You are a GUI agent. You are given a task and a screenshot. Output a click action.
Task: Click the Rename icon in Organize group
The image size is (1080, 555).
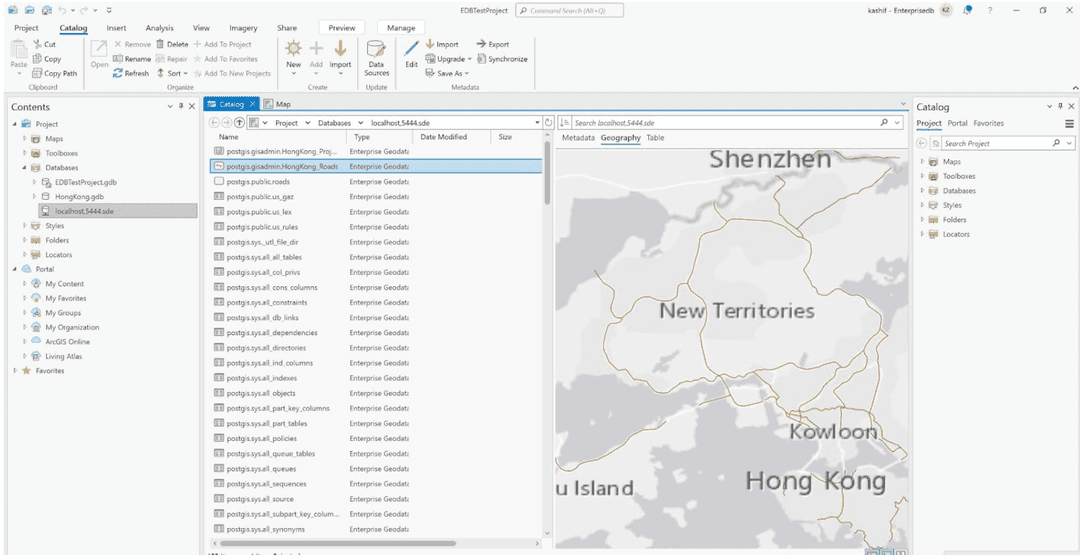[x=118, y=59]
